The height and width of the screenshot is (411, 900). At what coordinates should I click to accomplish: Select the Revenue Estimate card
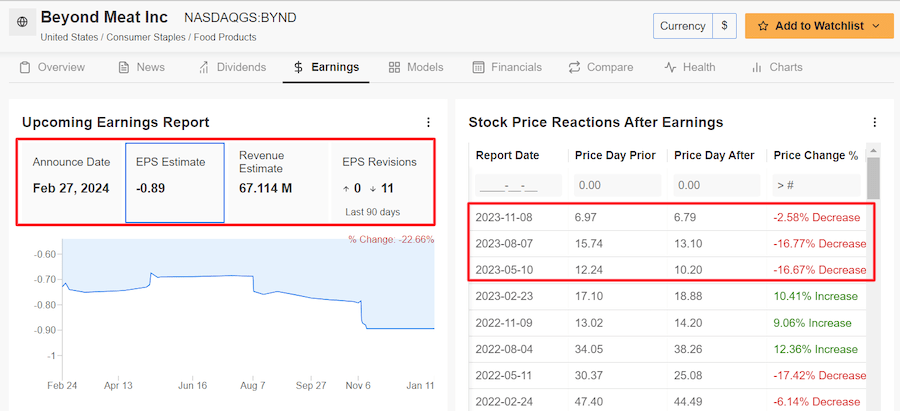pyautogui.click(x=277, y=182)
